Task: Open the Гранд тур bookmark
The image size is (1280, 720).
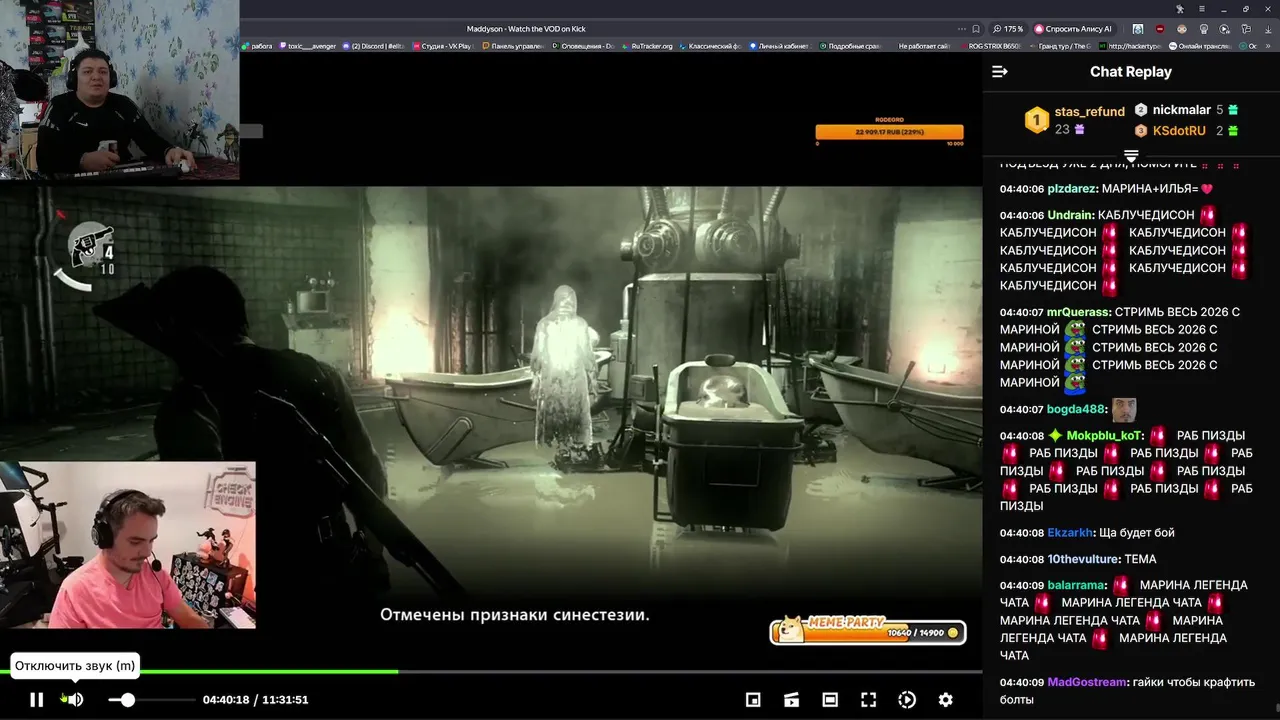Action: click(1061, 46)
